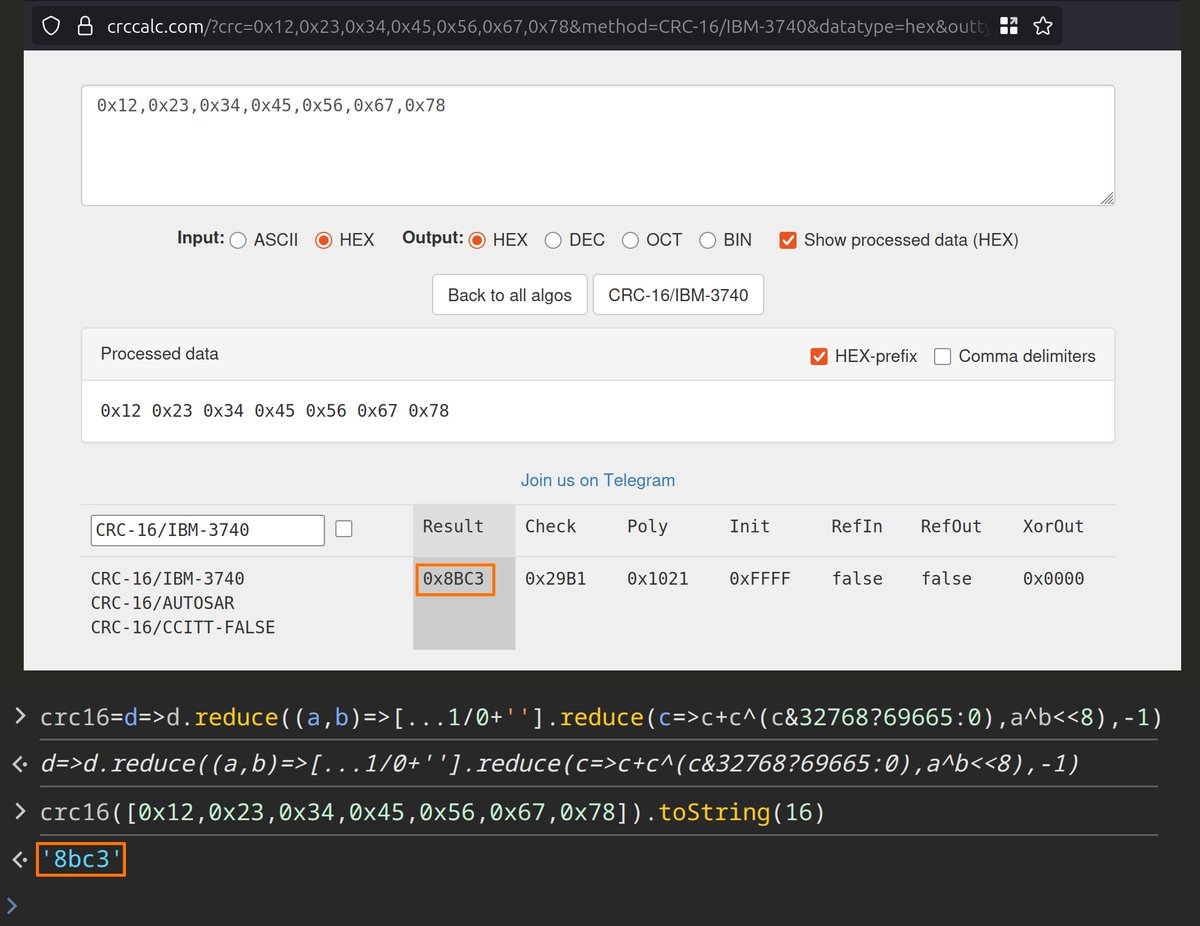Click the padlock site security icon

[x=85, y=26]
